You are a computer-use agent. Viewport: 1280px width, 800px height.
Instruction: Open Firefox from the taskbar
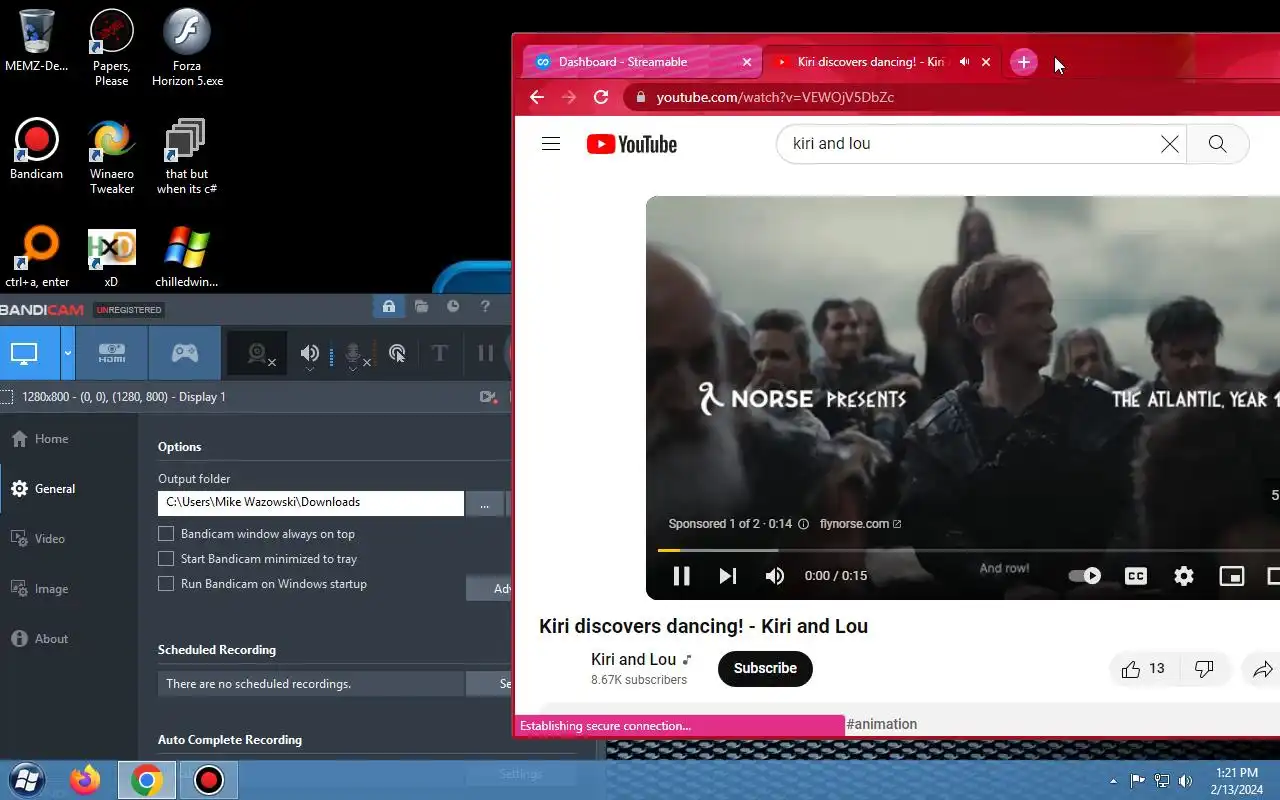pos(85,779)
